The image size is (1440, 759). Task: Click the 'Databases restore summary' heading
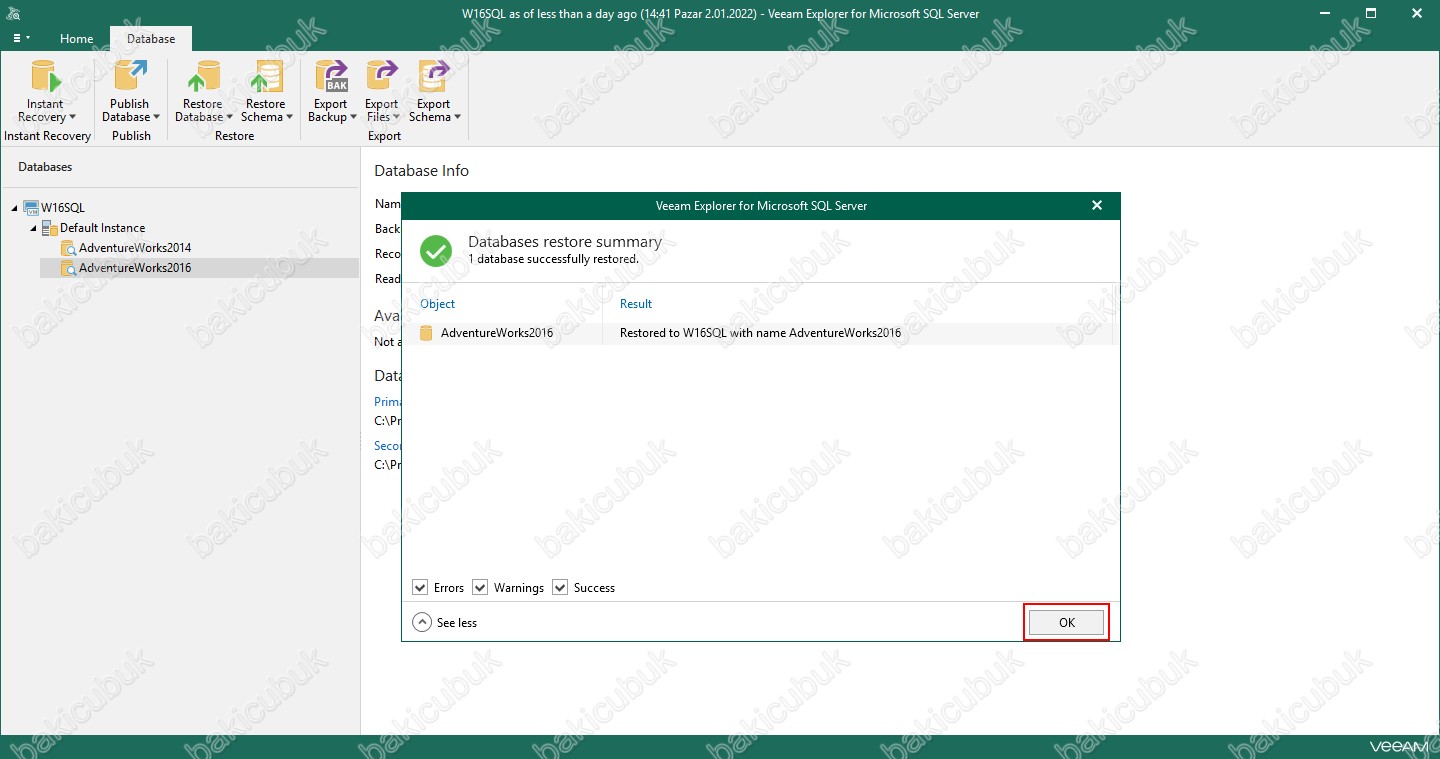tap(565, 242)
